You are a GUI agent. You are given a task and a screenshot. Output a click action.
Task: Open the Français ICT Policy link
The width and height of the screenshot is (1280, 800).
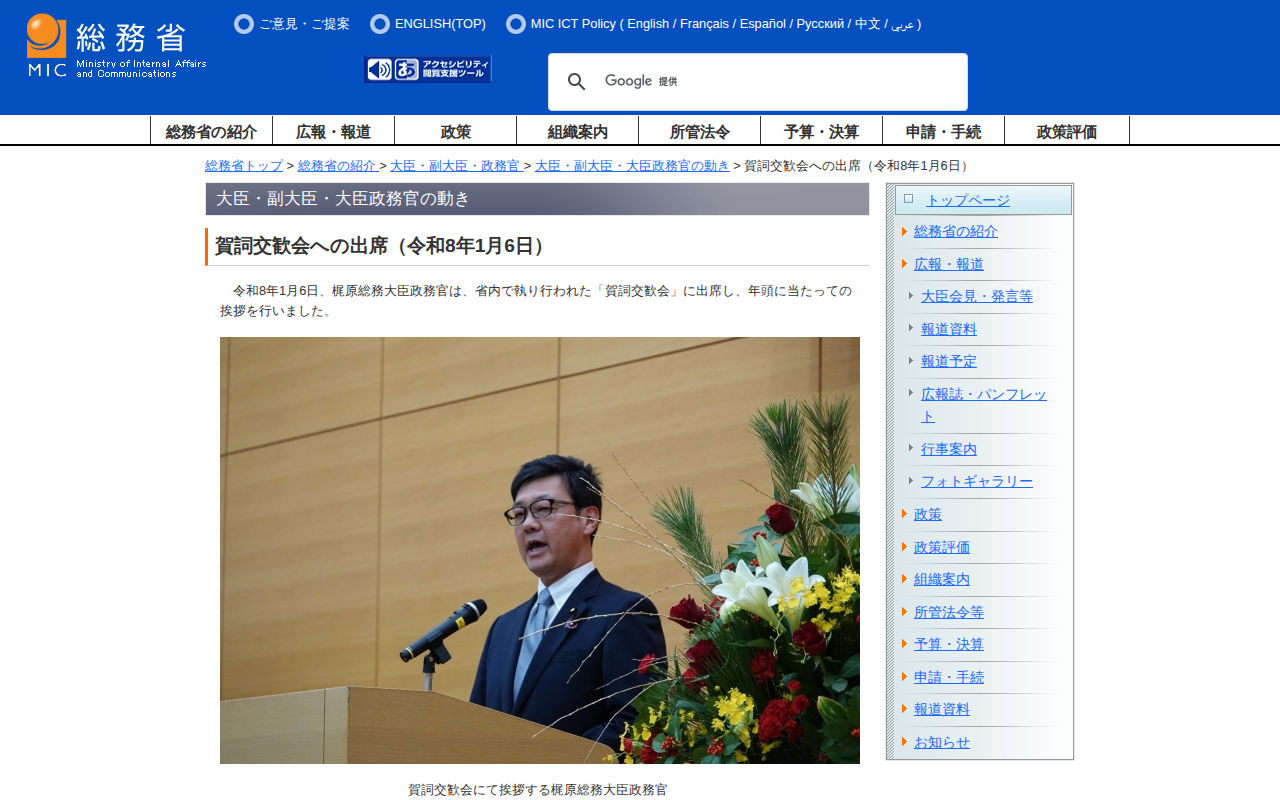[x=704, y=24]
